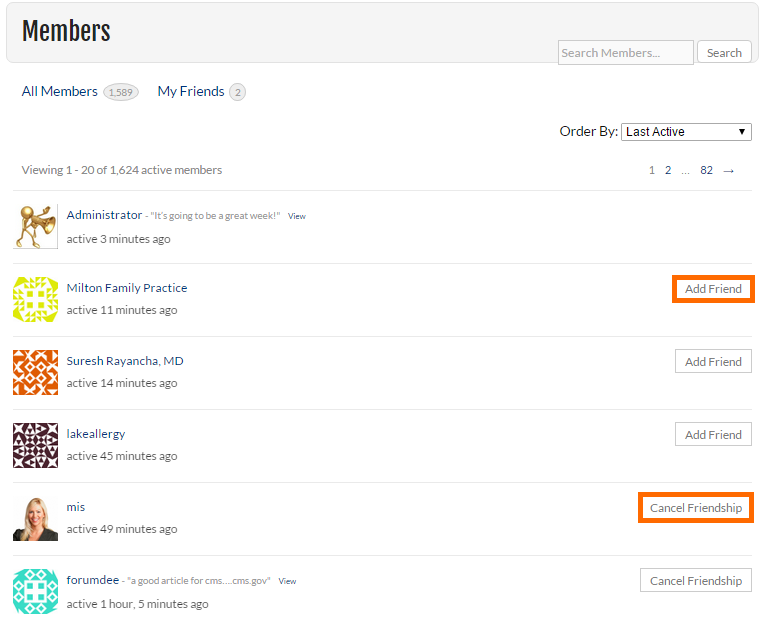Screen dimensions: 765x623
Task: Click 'active 49 minutes ago' text
Action: [122, 529]
